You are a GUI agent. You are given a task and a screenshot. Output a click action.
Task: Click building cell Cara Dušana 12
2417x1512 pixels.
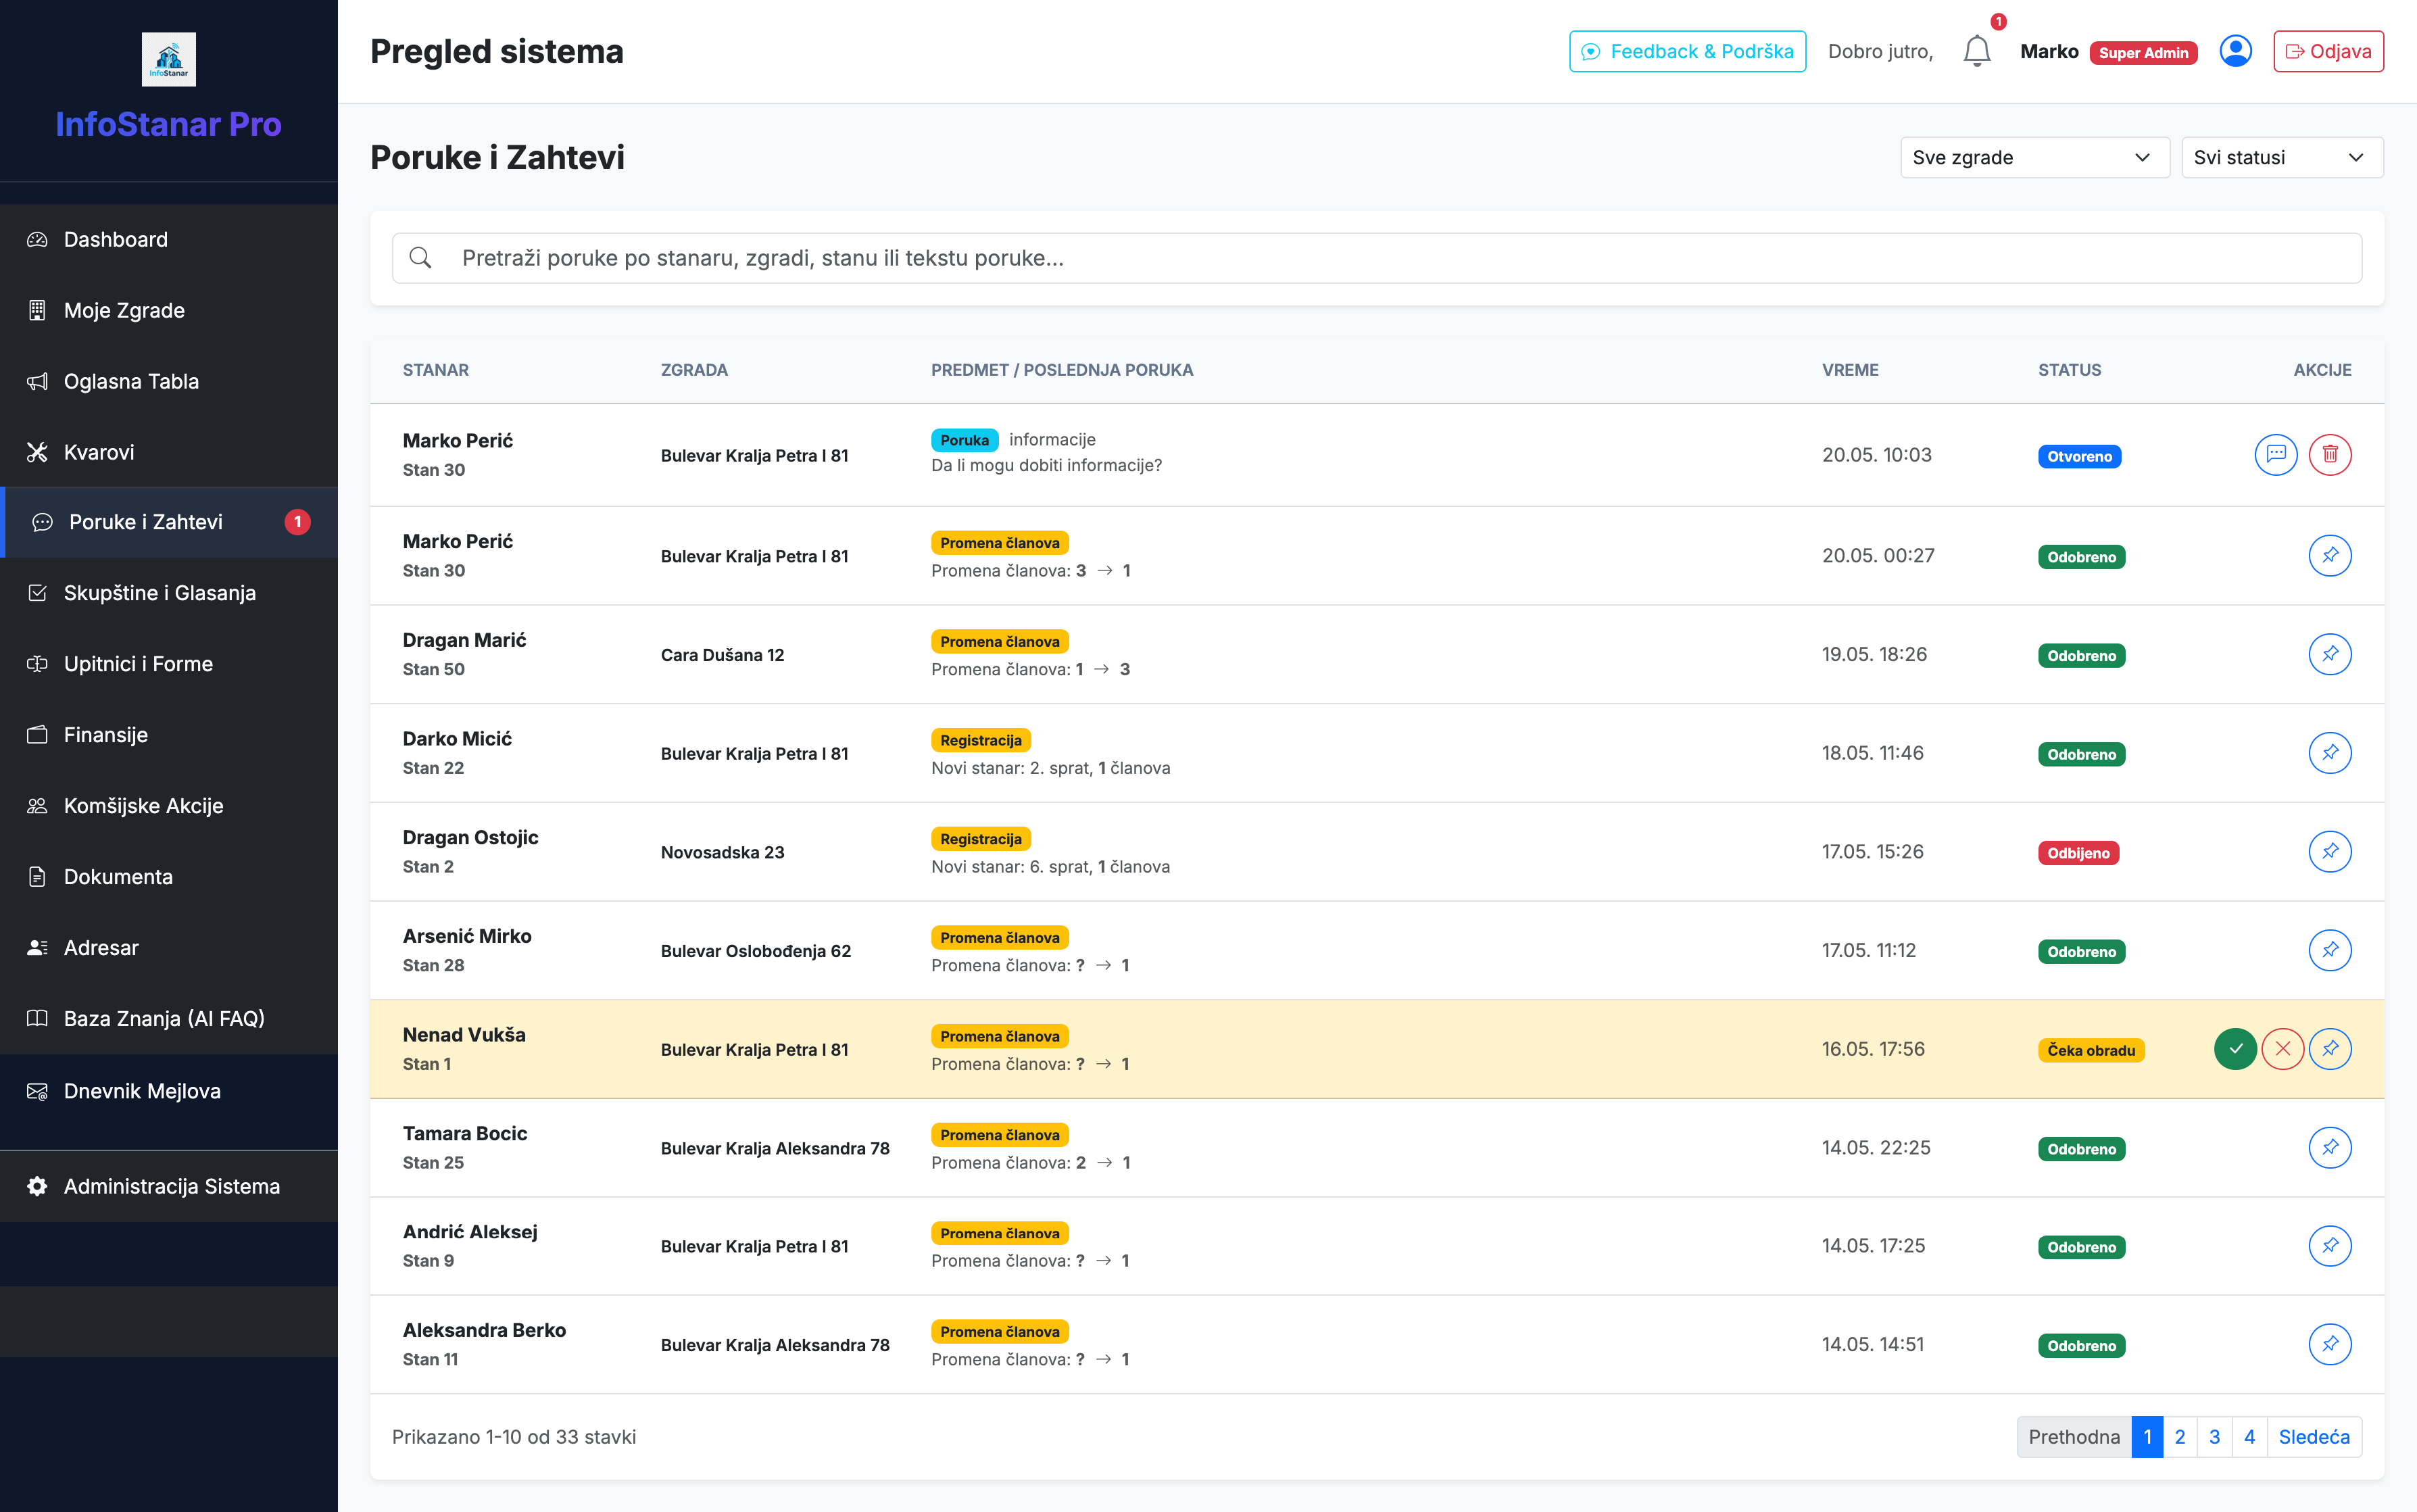click(722, 655)
